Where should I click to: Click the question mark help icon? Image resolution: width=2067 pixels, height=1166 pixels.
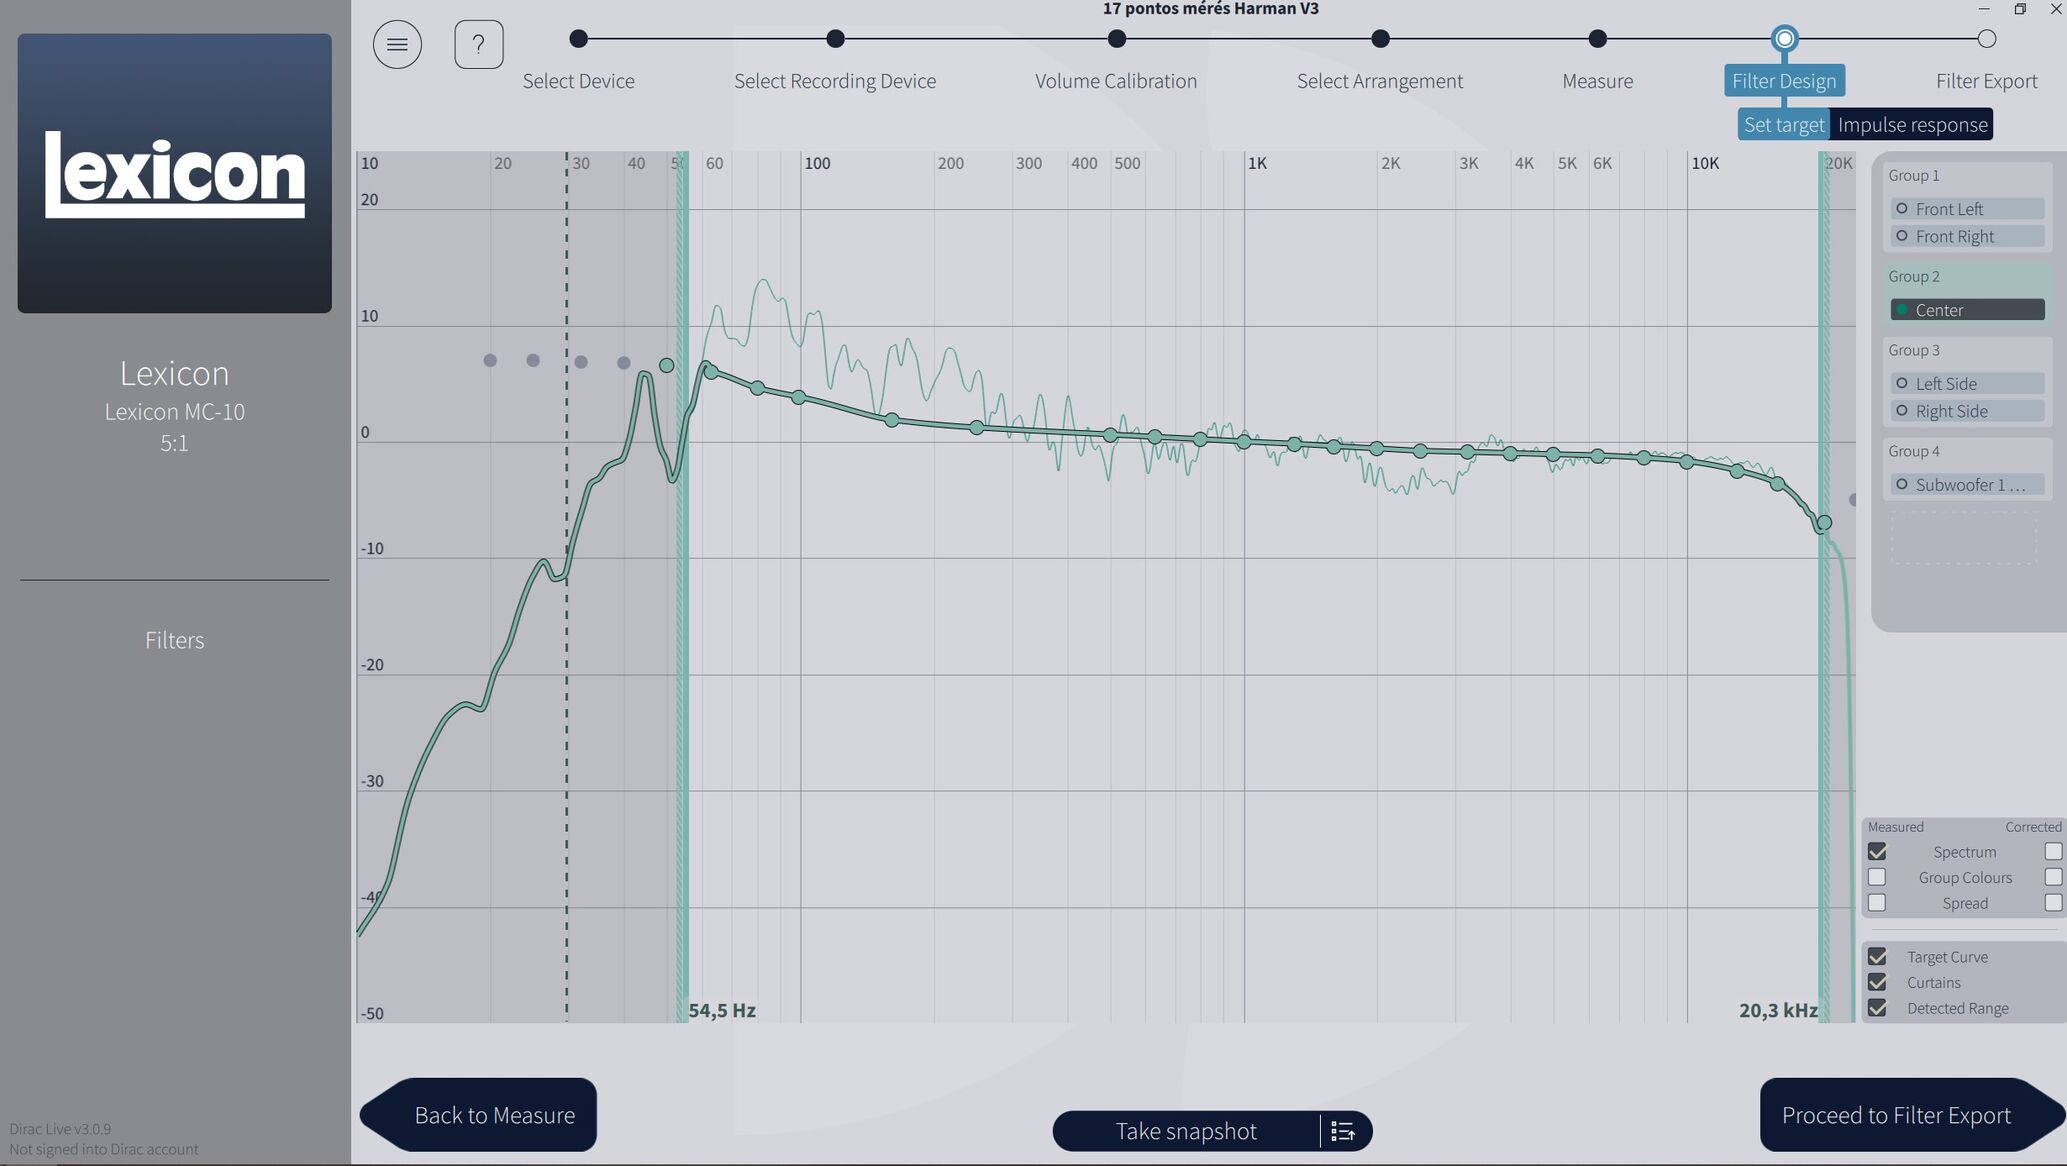[478, 45]
